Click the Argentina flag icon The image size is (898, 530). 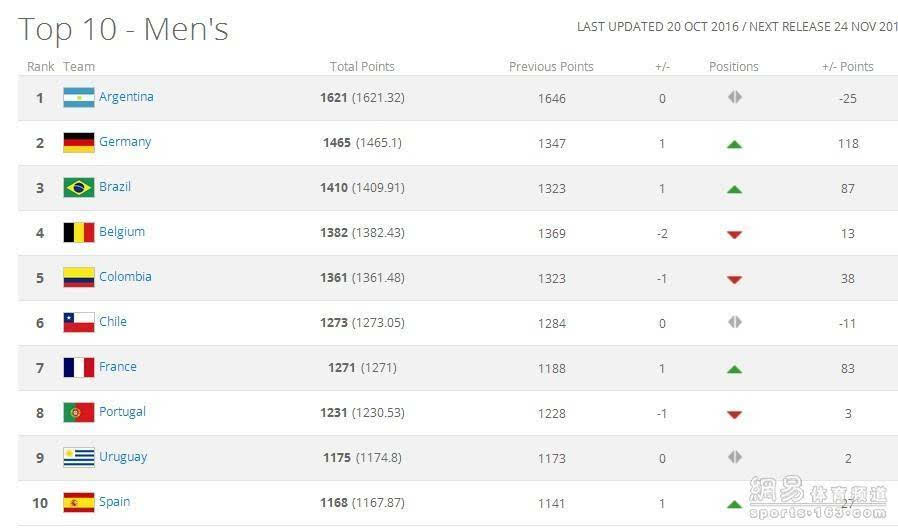pos(78,98)
